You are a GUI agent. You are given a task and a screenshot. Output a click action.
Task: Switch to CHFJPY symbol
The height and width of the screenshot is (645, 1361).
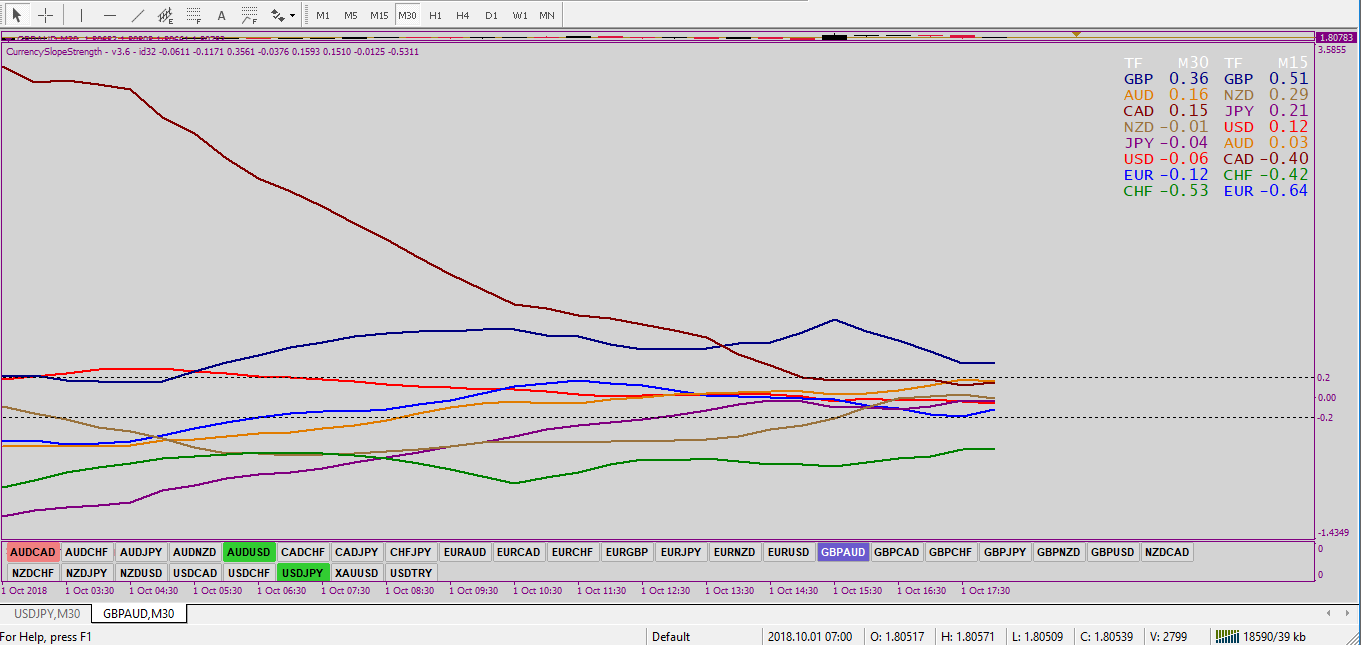[411, 552]
